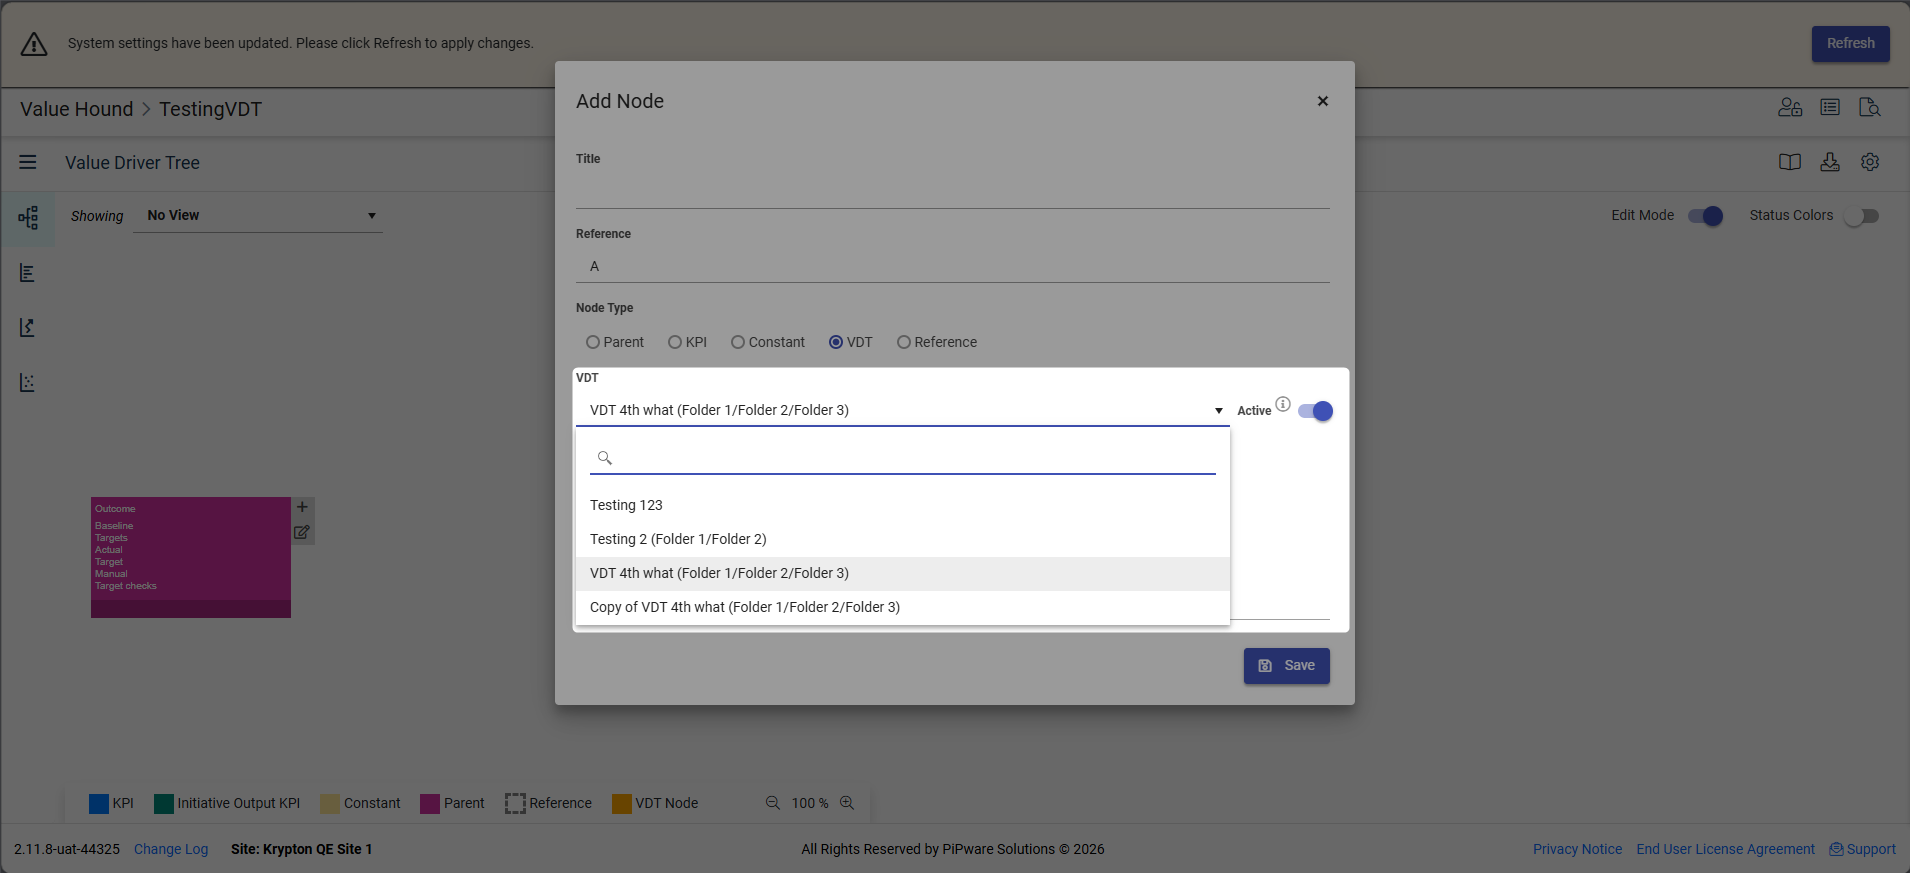Click the VDT dropdown search field
The width and height of the screenshot is (1910, 873).
coord(902,458)
